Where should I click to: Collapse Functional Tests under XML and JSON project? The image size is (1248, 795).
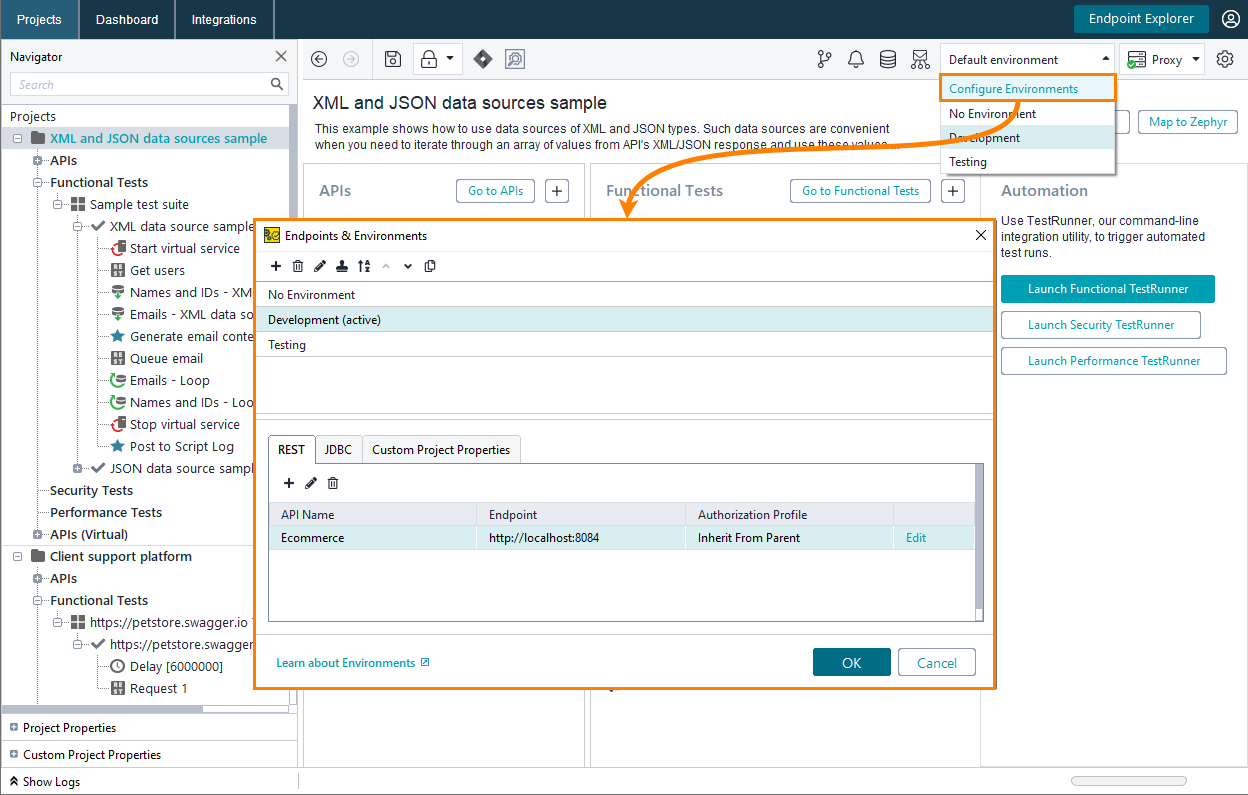37,183
